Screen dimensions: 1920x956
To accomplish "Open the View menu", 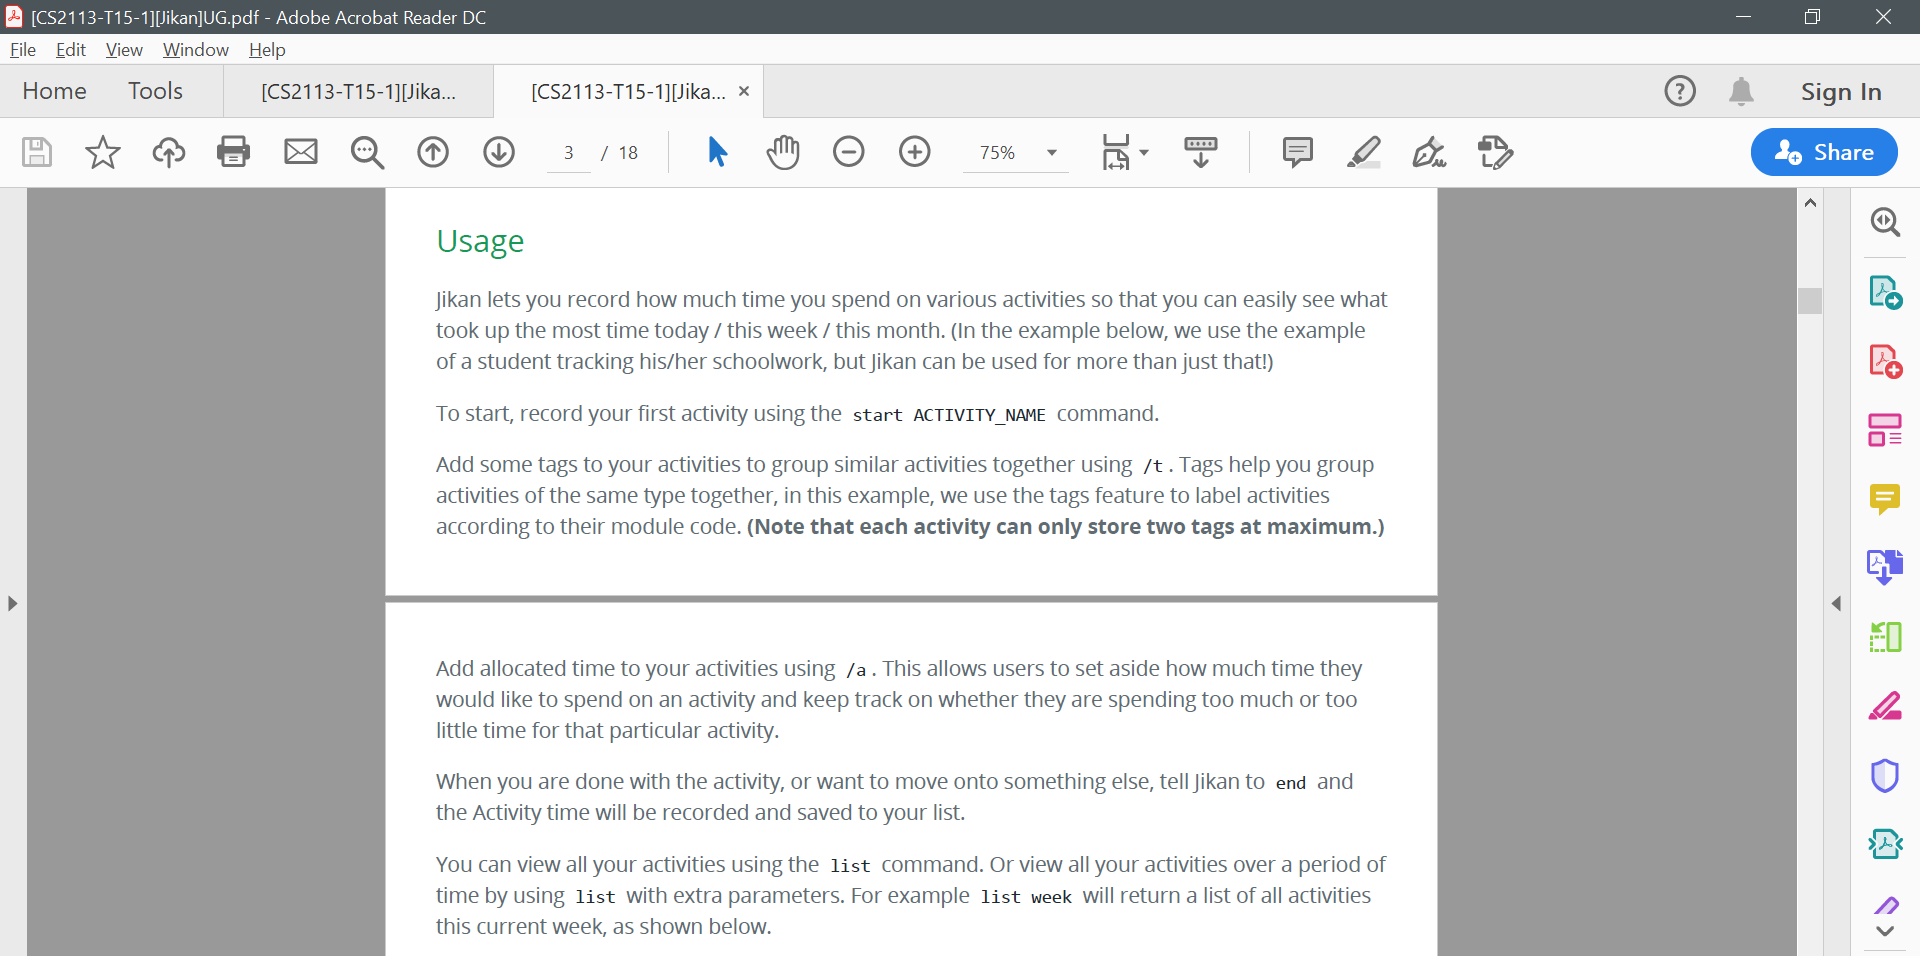I will [124, 50].
